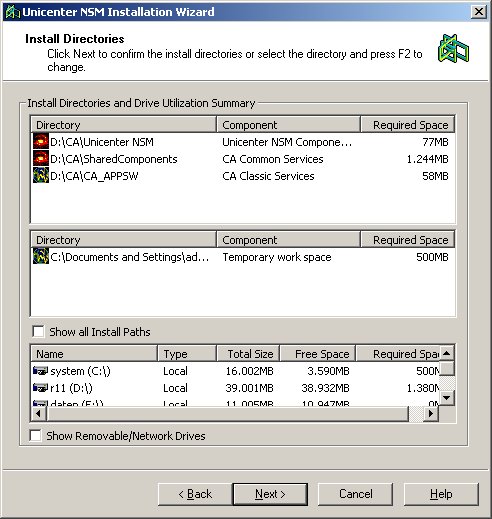Select the r11 (D:\) drive row
Screen dimensions: 492x519
click(235, 388)
